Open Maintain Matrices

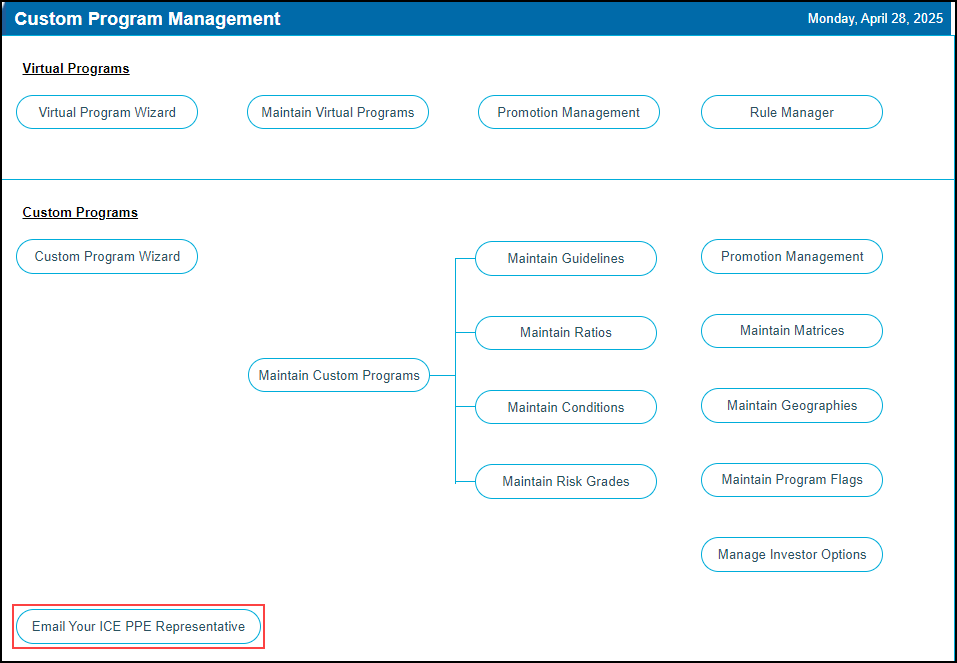tap(792, 331)
